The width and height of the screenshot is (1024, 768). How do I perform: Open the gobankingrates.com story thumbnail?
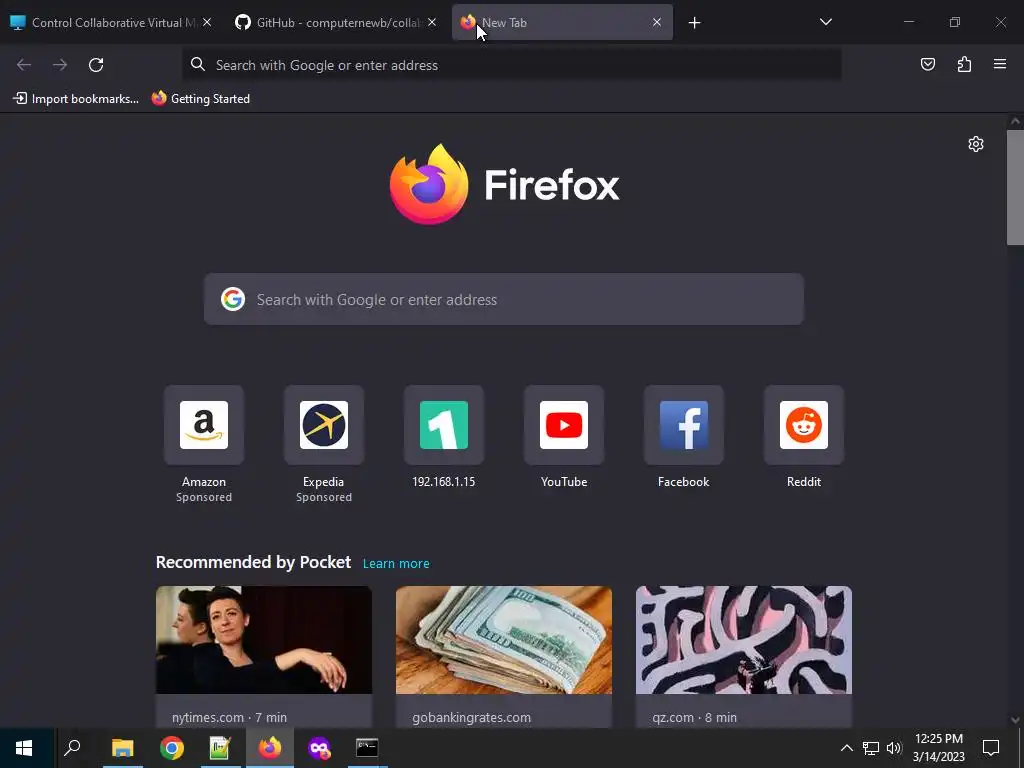pyautogui.click(x=504, y=640)
